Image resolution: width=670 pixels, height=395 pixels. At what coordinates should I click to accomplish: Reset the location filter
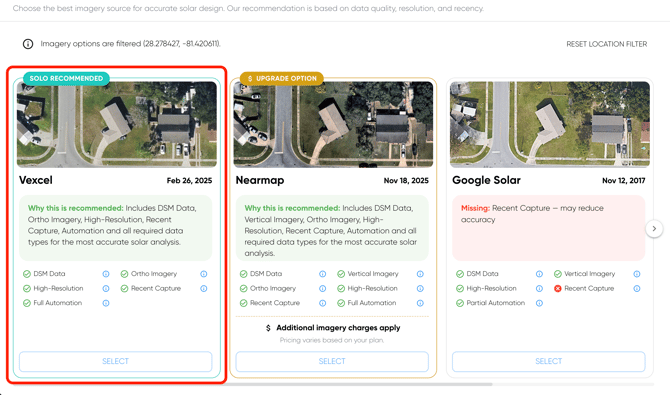(607, 44)
